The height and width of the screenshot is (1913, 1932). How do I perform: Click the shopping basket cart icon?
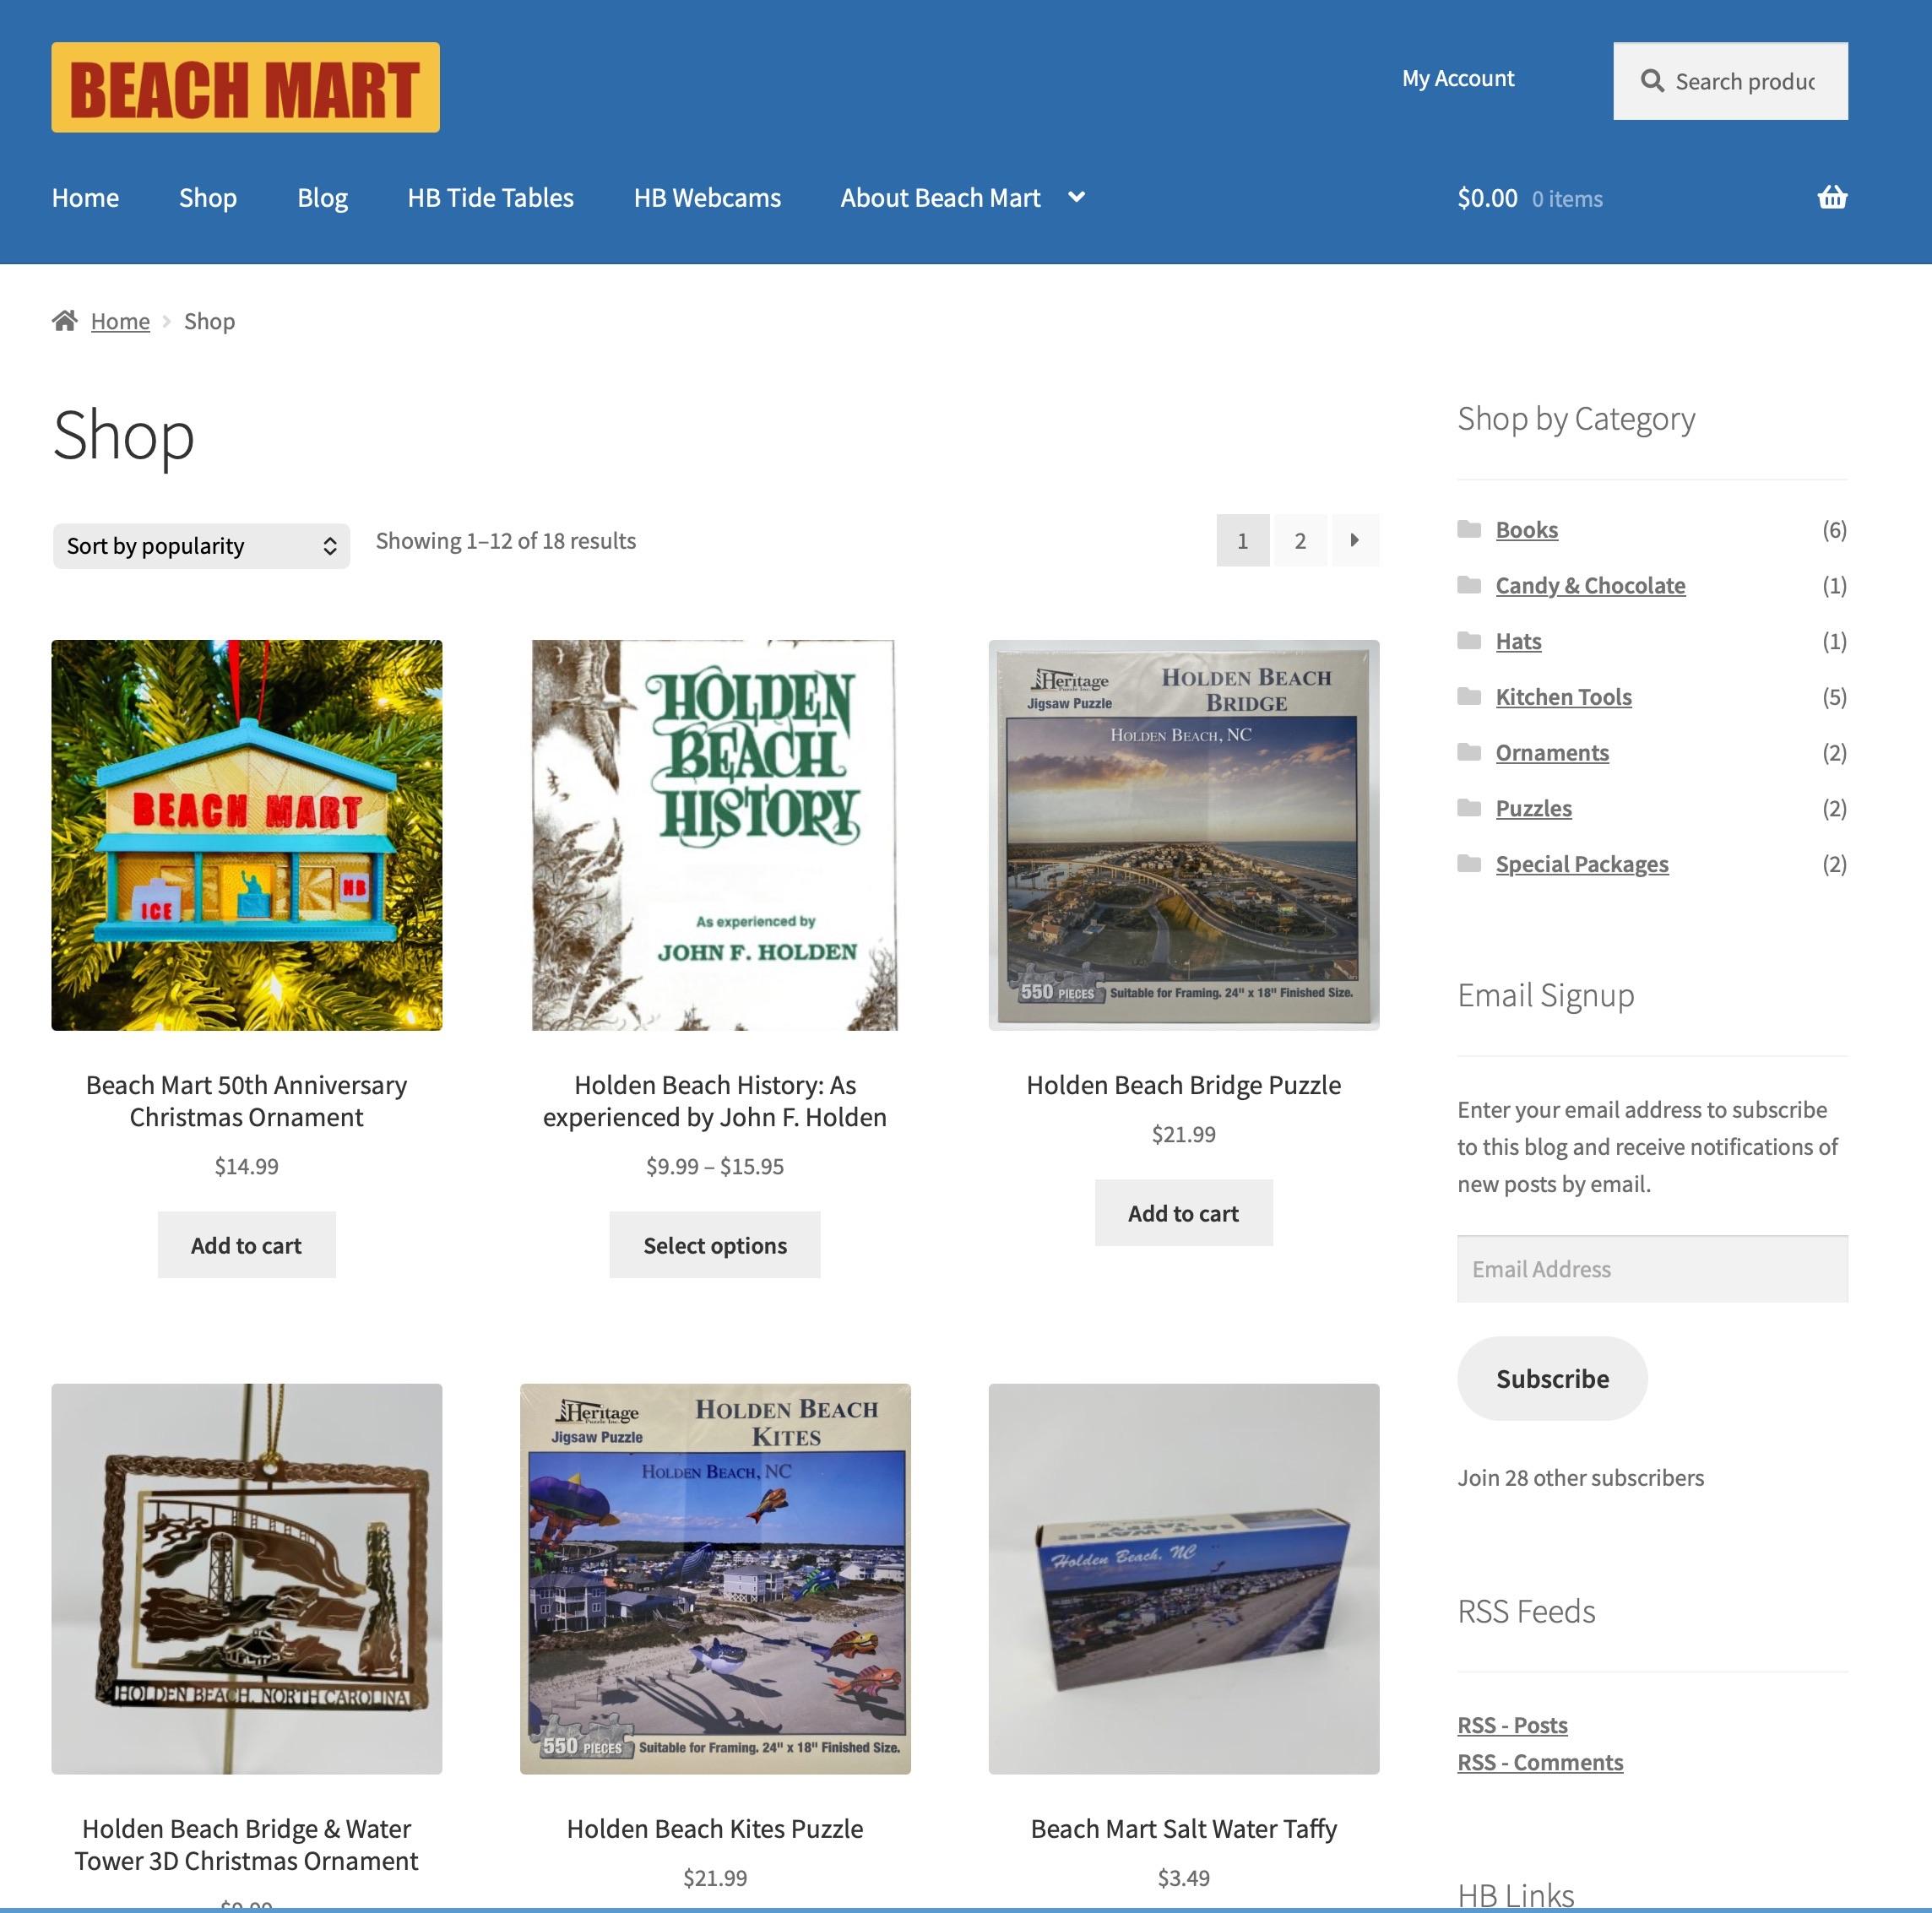tap(1831, 197)
